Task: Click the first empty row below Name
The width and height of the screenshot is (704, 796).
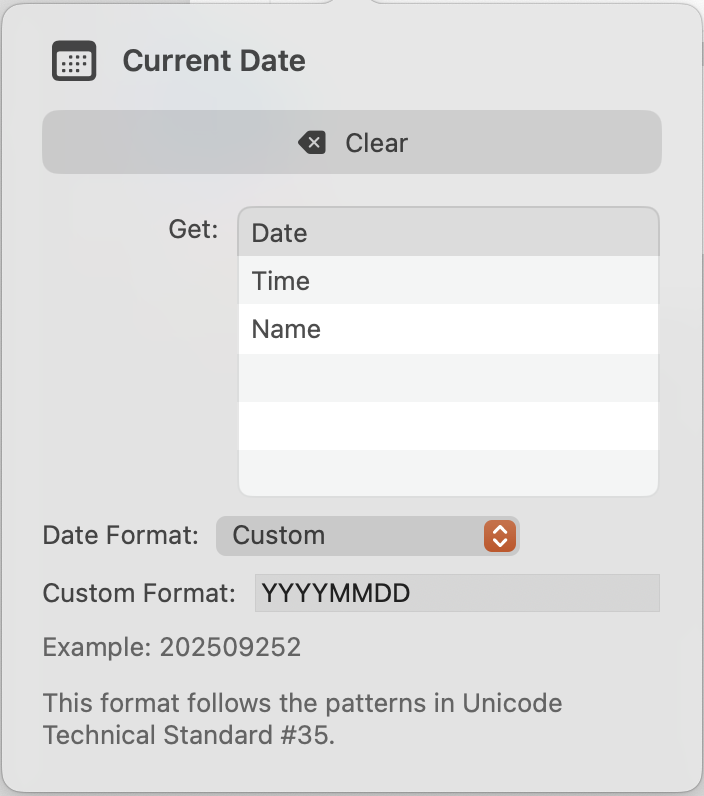Action: (x=448, y=378)
